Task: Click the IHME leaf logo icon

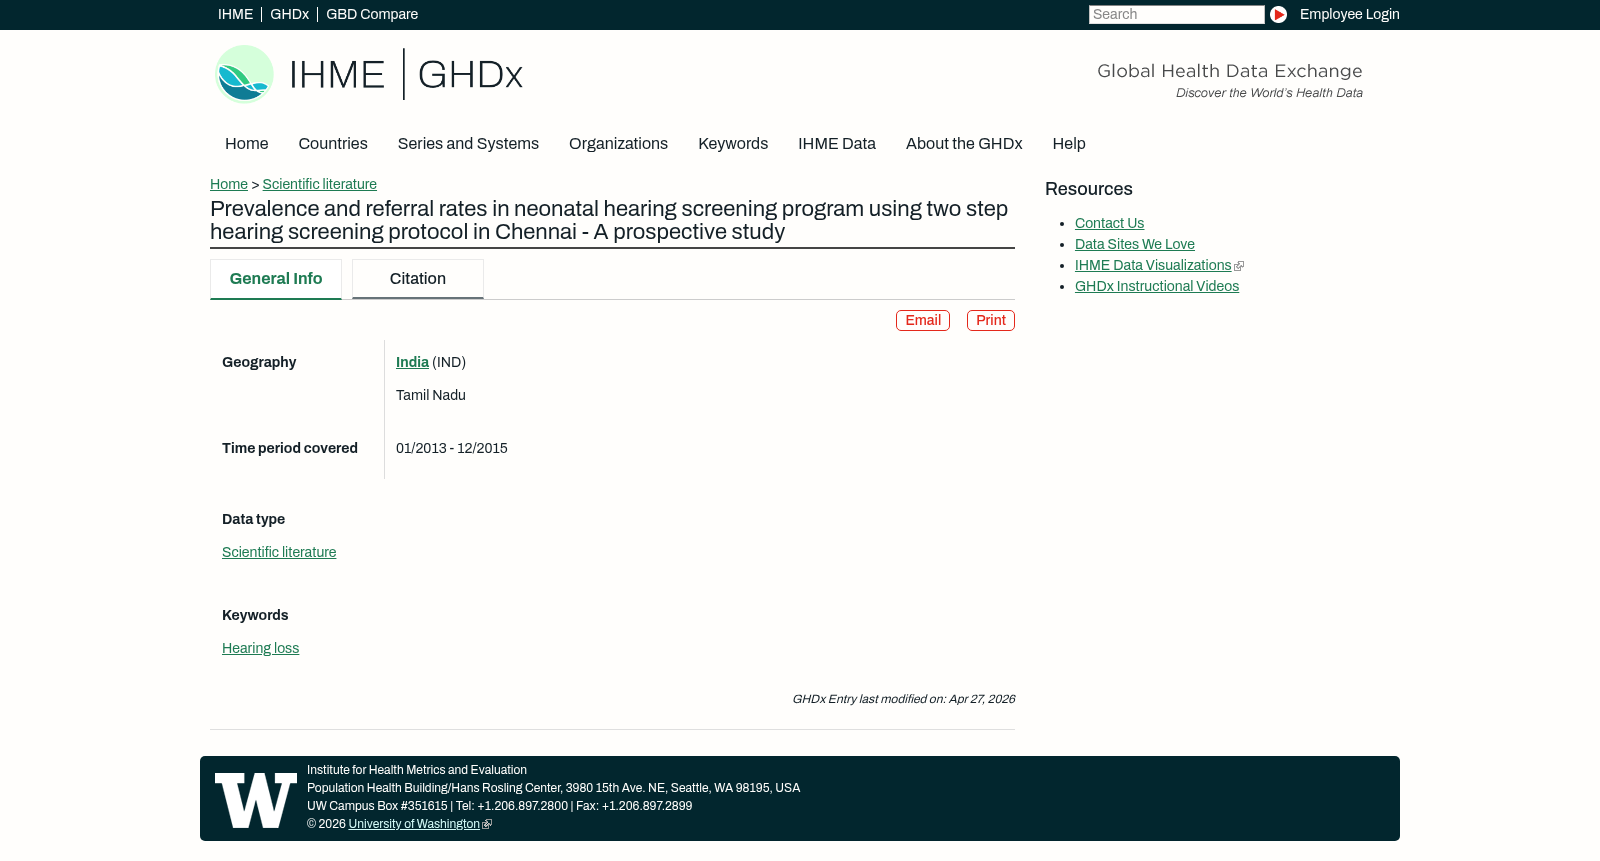Action: point(244,74)
